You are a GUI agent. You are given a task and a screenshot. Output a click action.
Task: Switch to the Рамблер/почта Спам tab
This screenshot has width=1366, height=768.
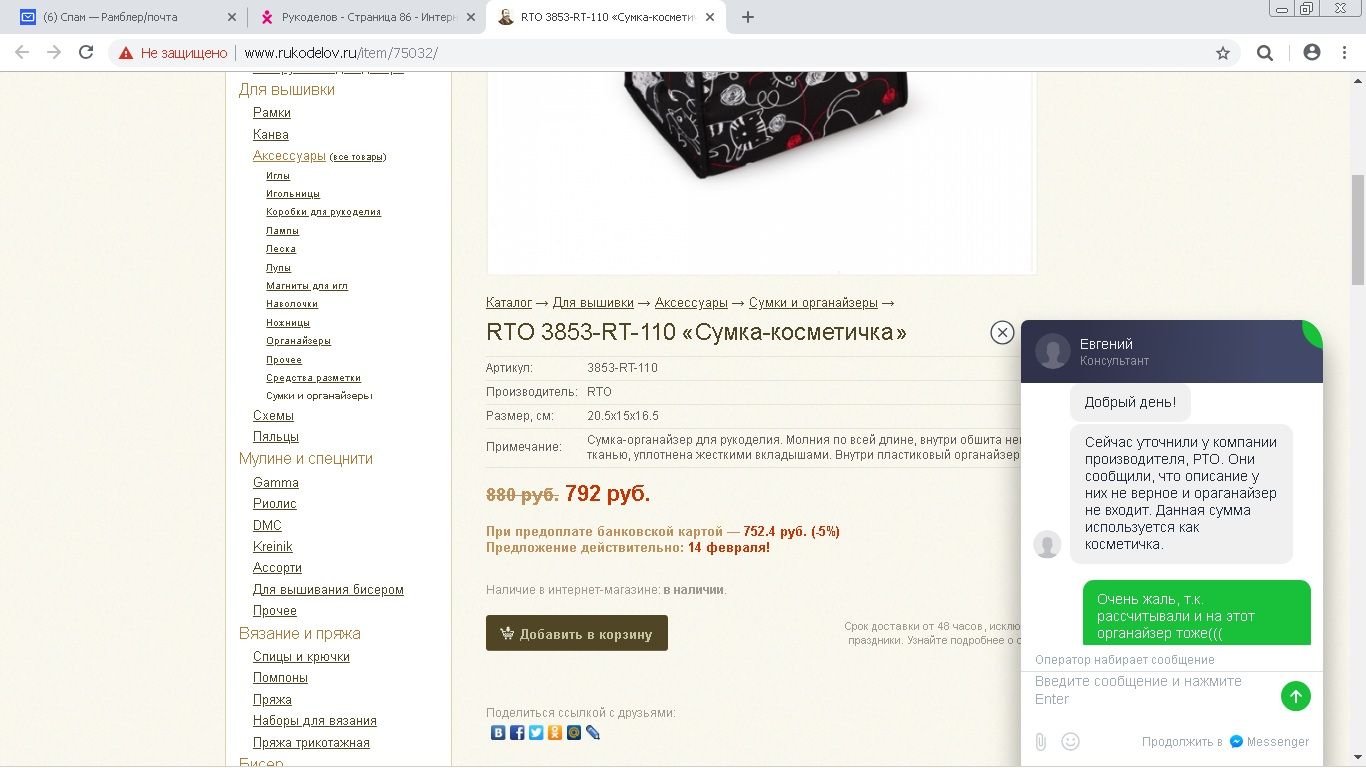(128, 17)
